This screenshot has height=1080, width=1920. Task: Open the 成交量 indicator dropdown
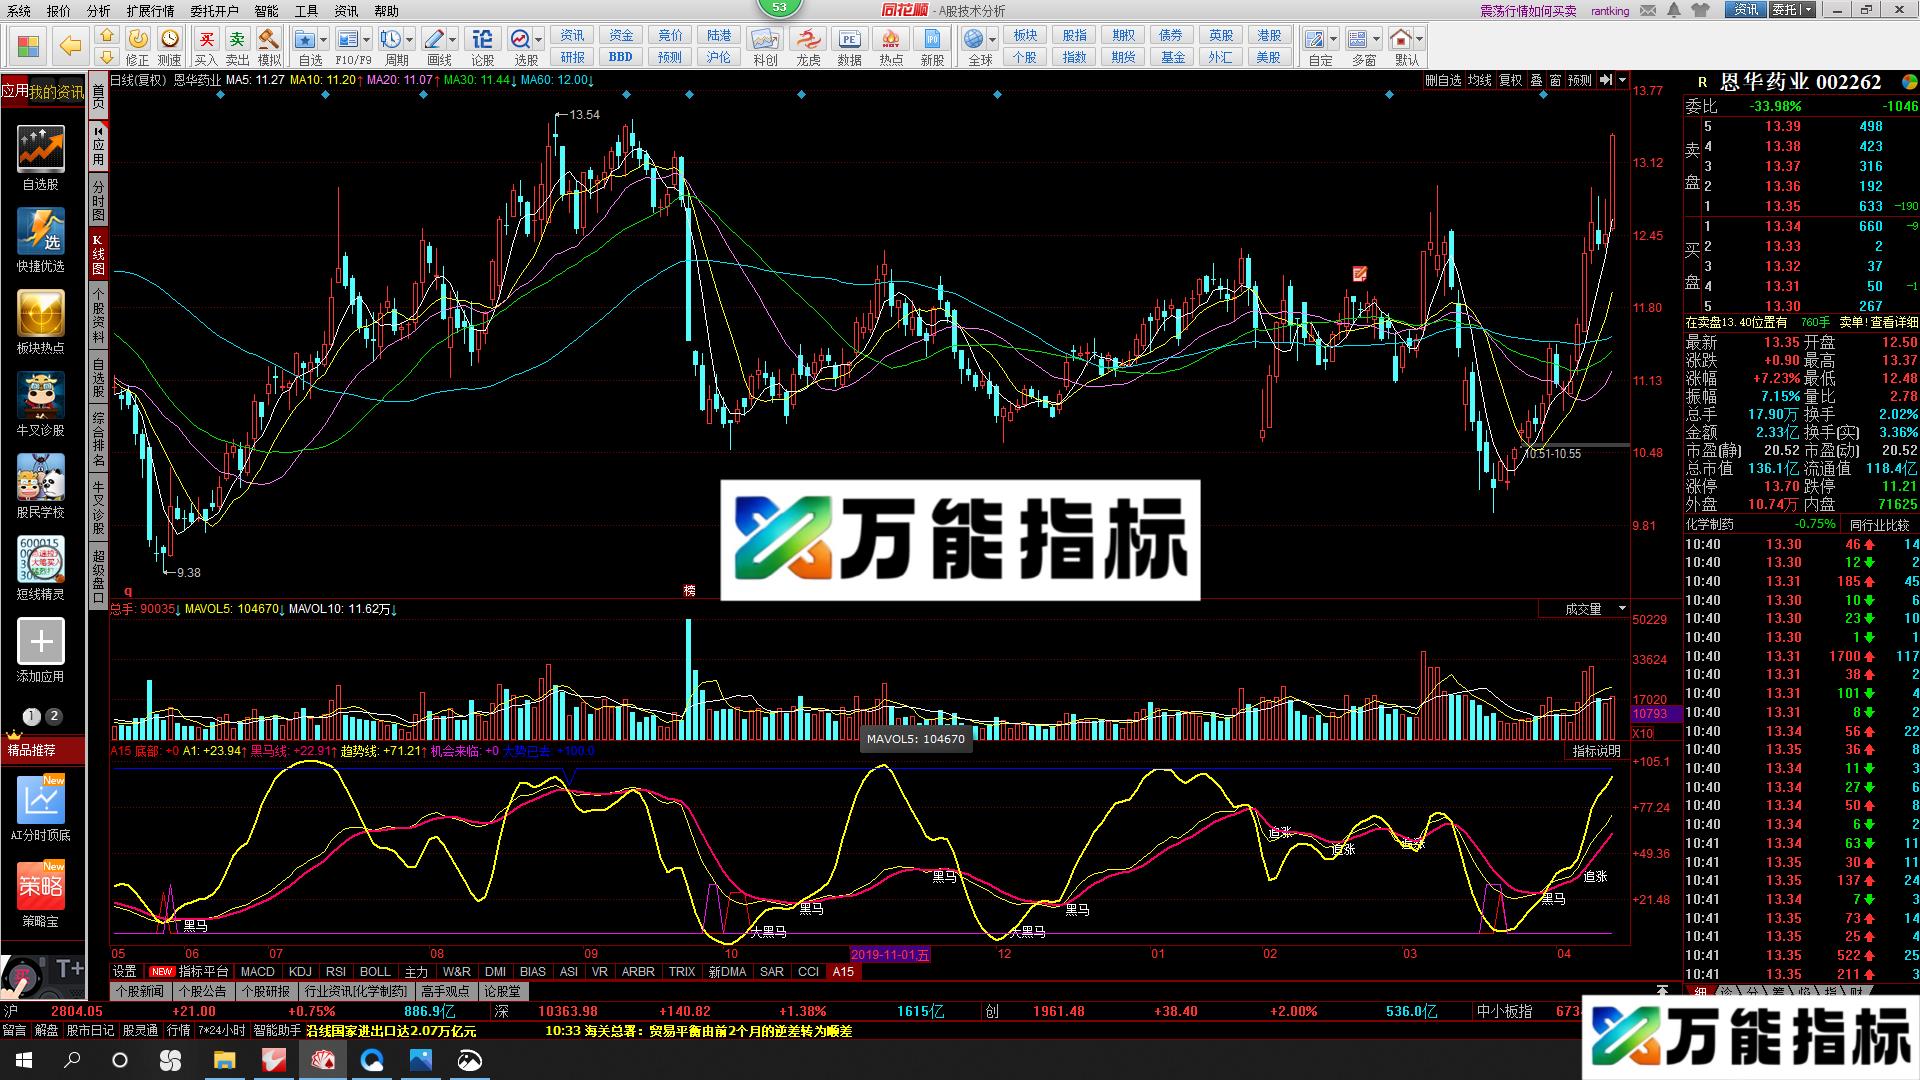pos(1621,608)
